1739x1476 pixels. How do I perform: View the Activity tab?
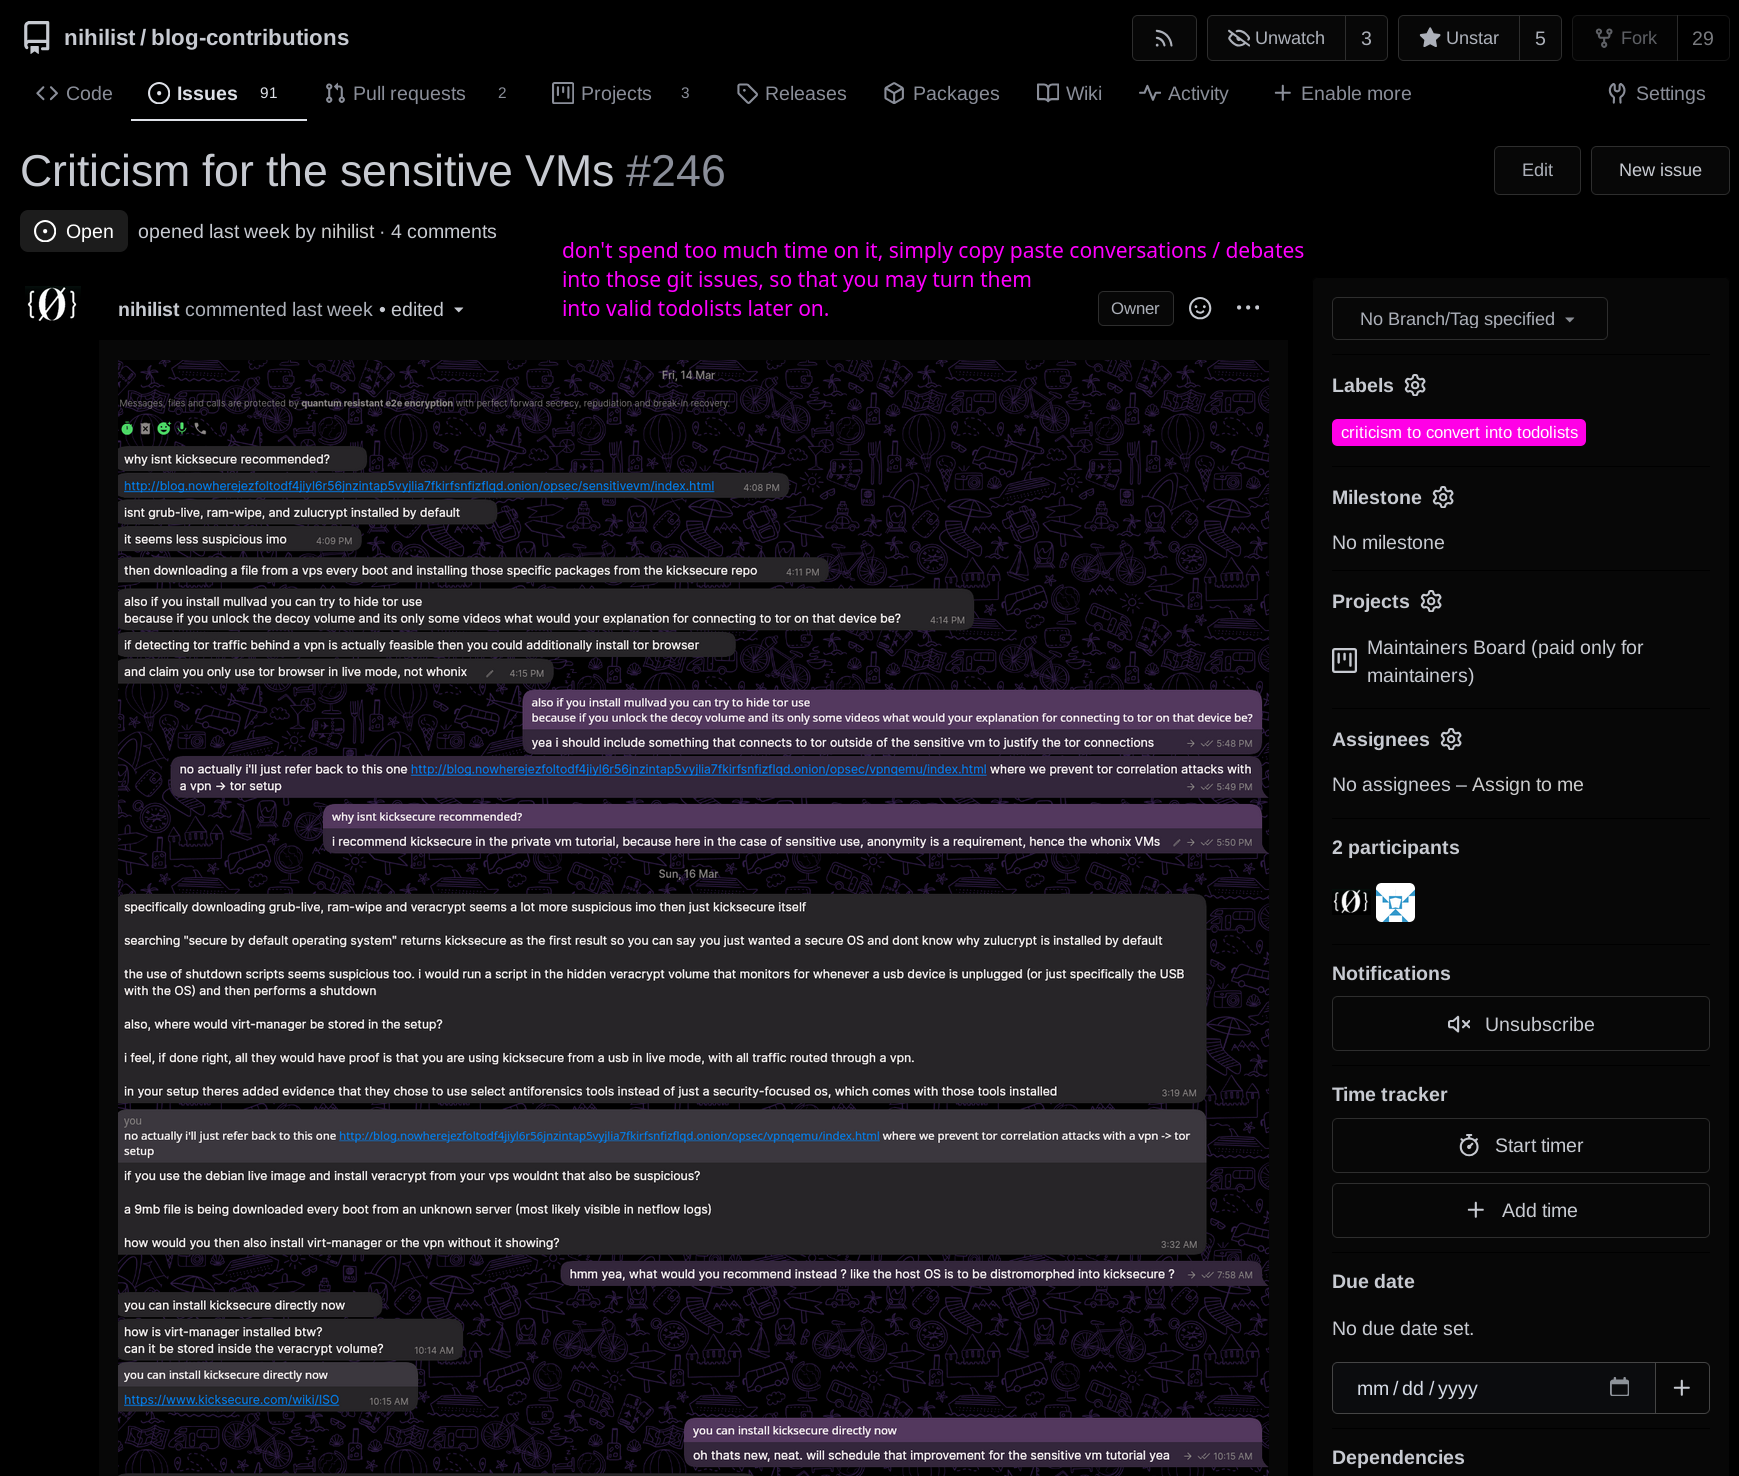[1184, 93]
